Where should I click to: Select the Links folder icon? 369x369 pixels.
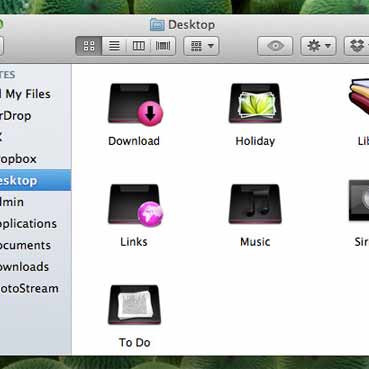[135, 205]
